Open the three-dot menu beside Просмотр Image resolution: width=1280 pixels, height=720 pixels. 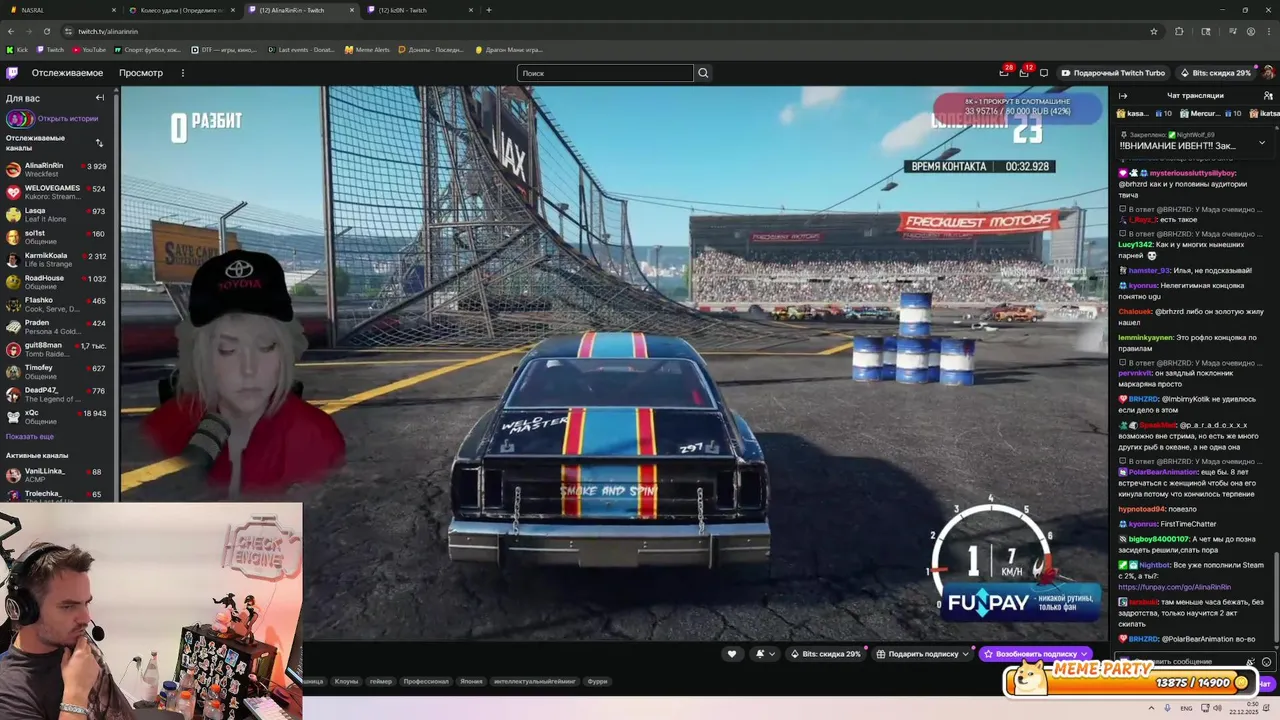[182, 73]
